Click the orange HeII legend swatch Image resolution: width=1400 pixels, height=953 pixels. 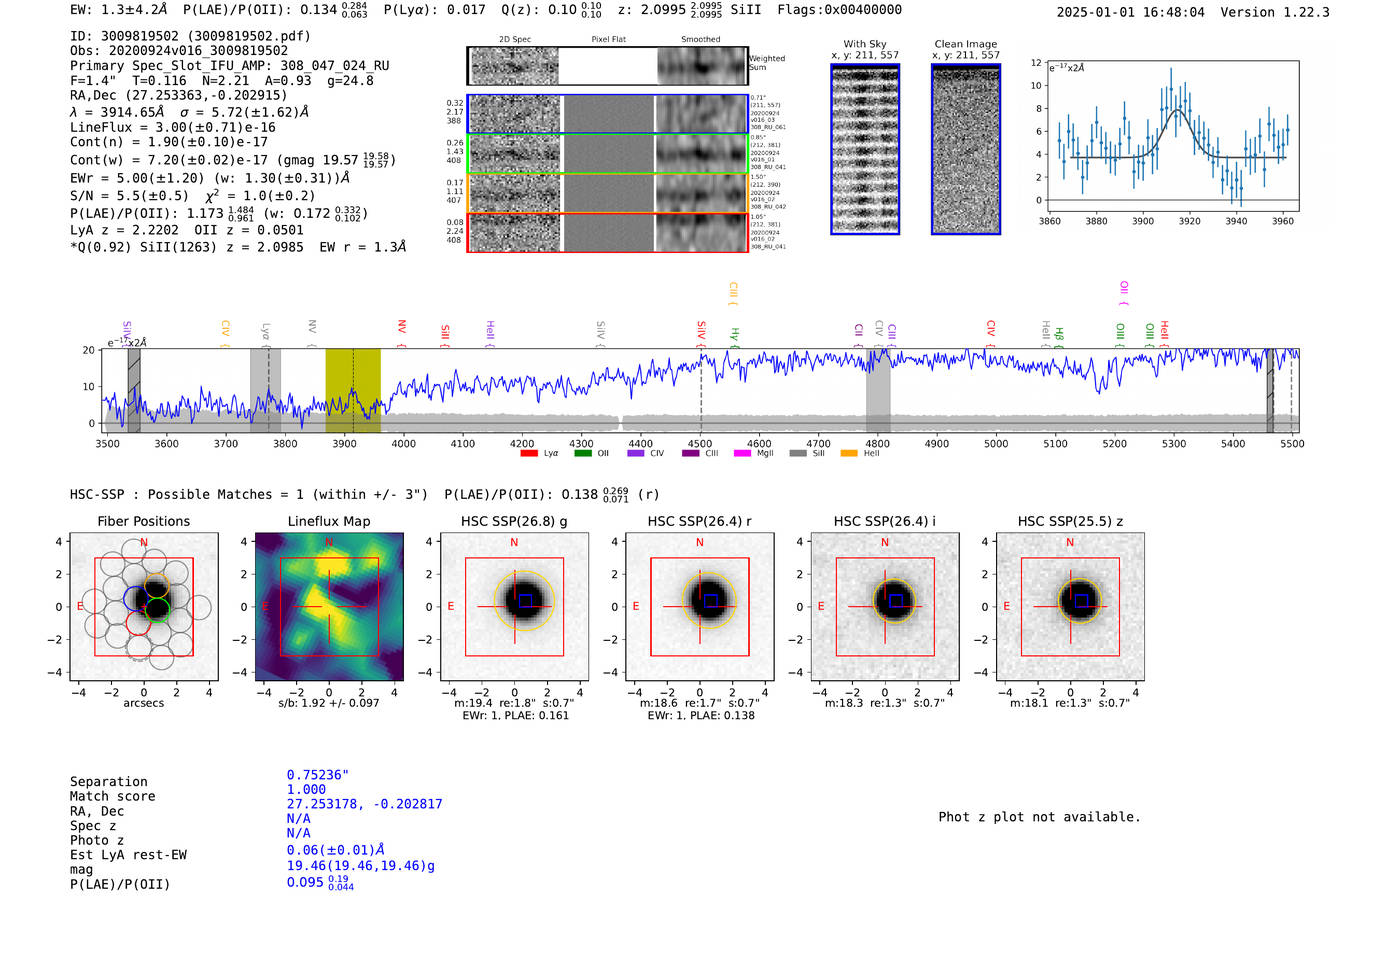849,454
